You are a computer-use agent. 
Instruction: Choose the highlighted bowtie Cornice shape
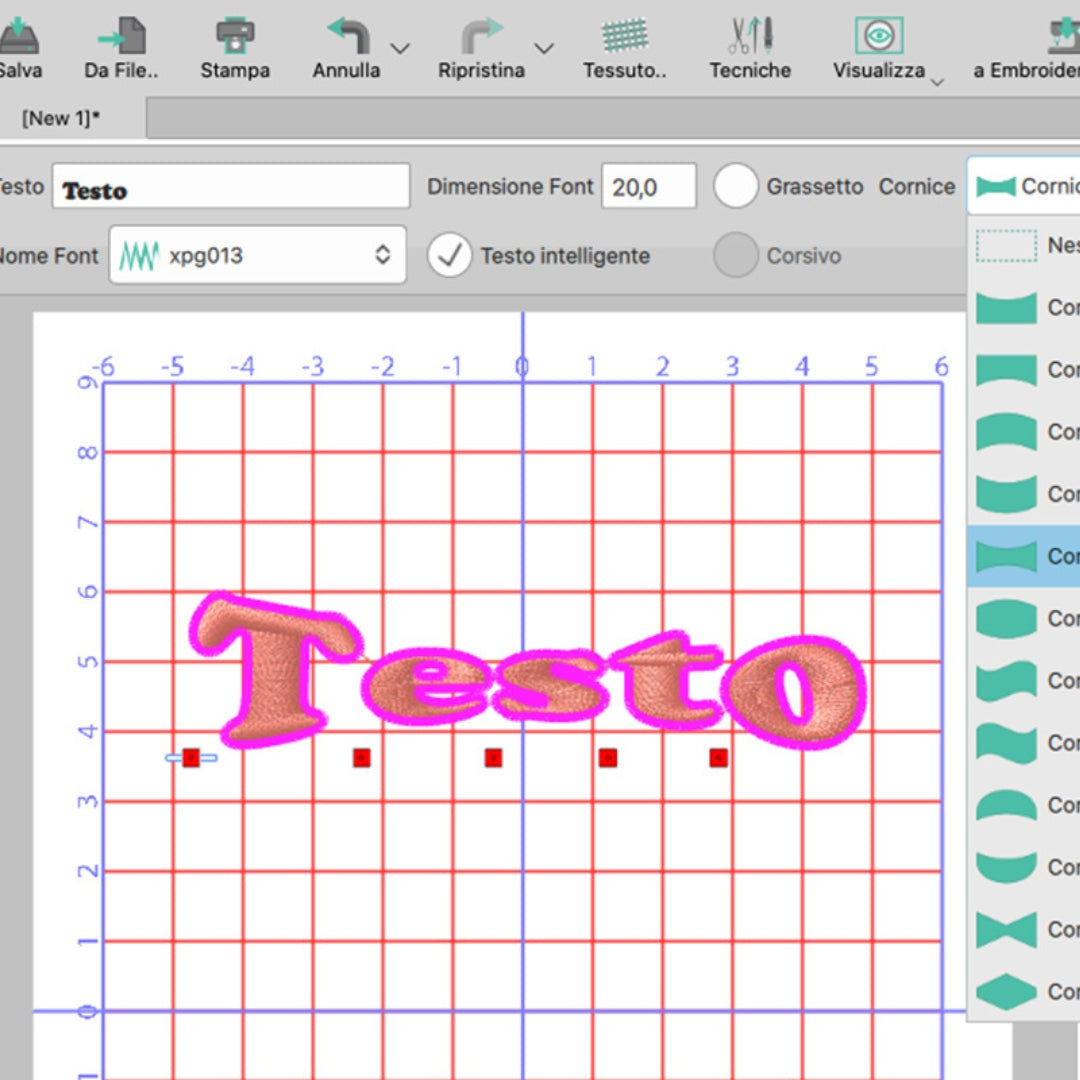[1005, 556]
